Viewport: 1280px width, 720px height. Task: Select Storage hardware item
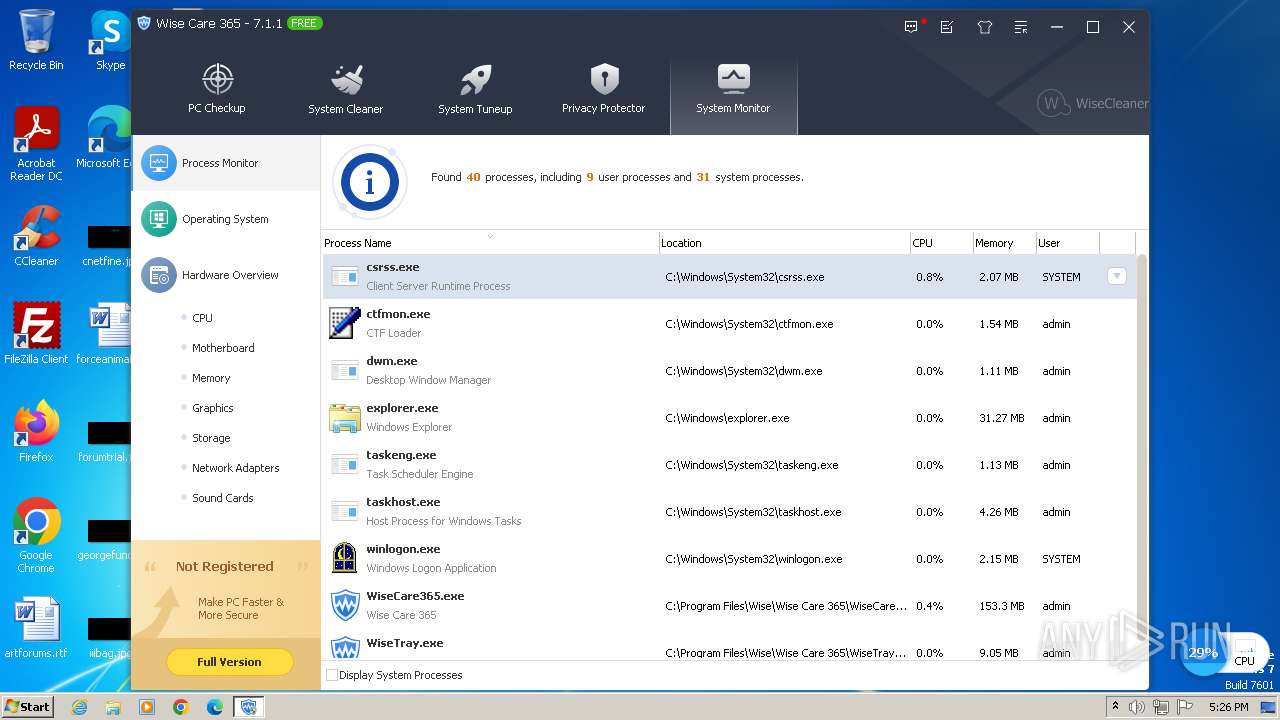[211, 438]
